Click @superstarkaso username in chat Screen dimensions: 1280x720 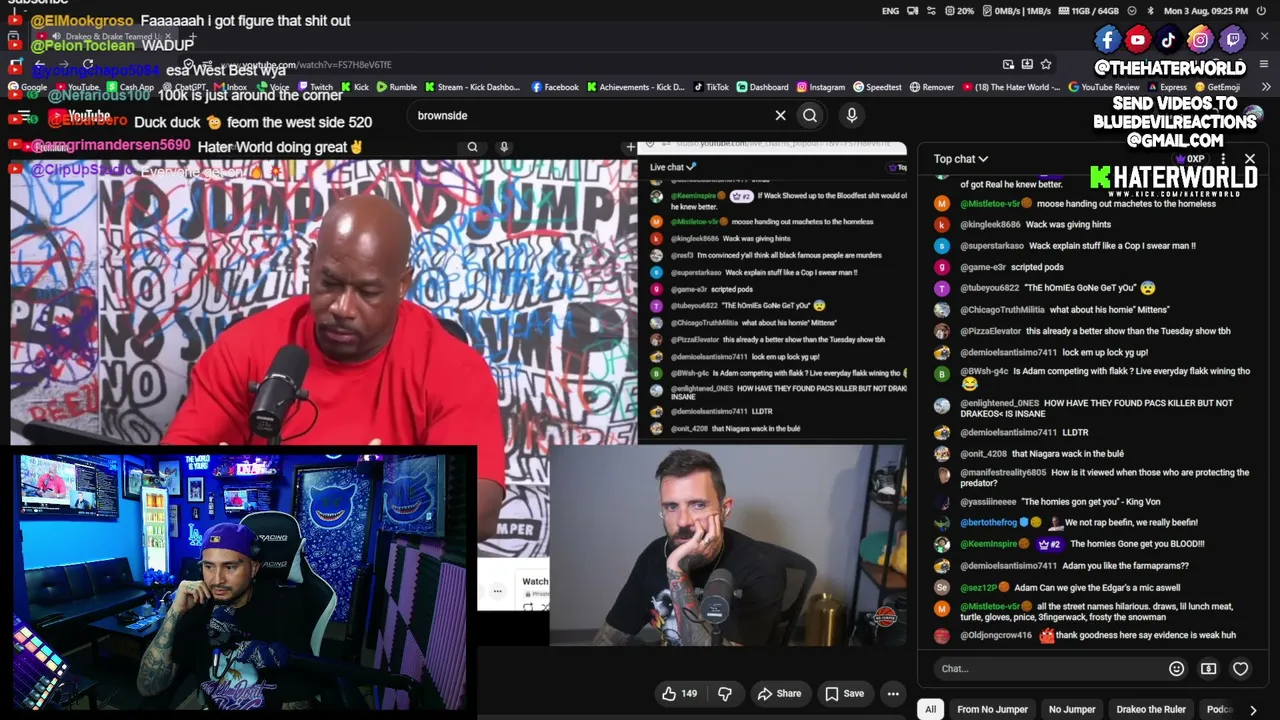point(992,246)
